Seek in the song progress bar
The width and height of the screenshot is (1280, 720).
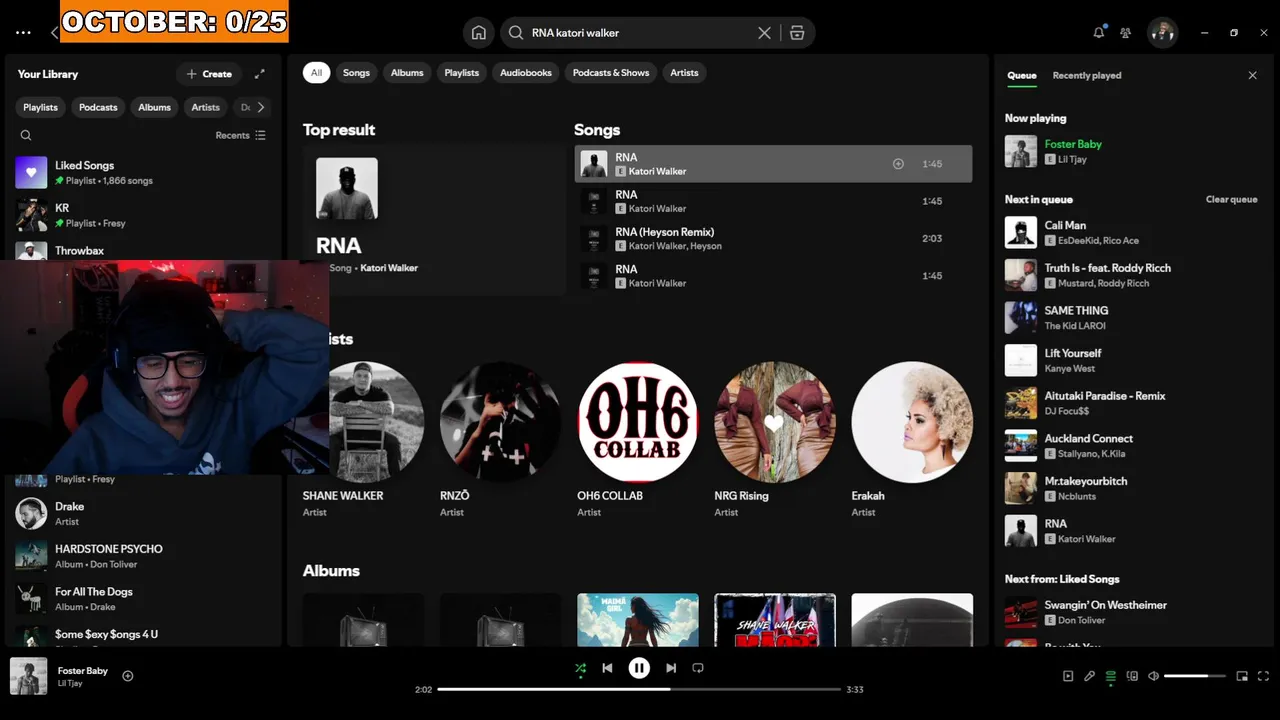[639, 689]
